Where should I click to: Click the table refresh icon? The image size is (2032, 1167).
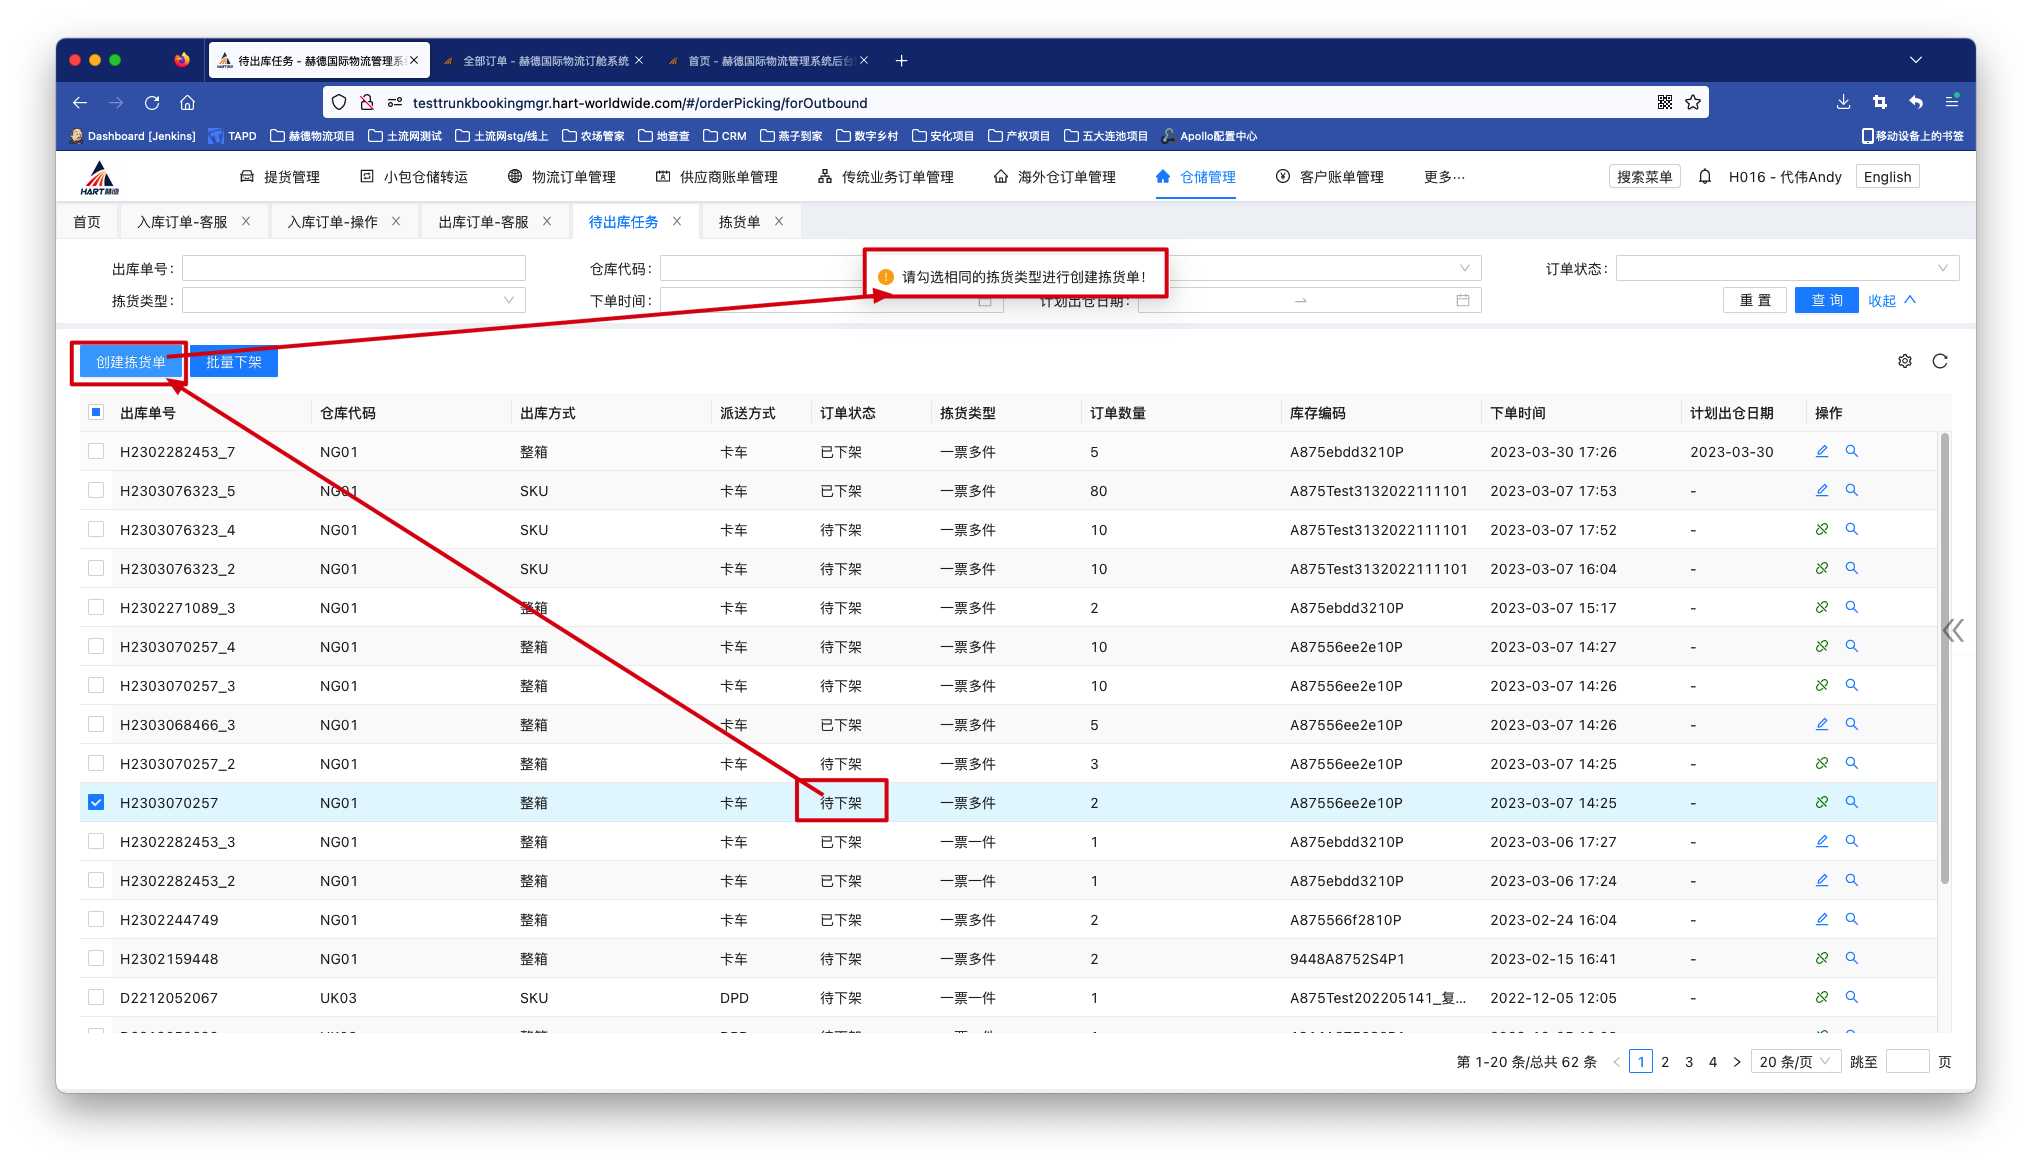coord(1940,361)
